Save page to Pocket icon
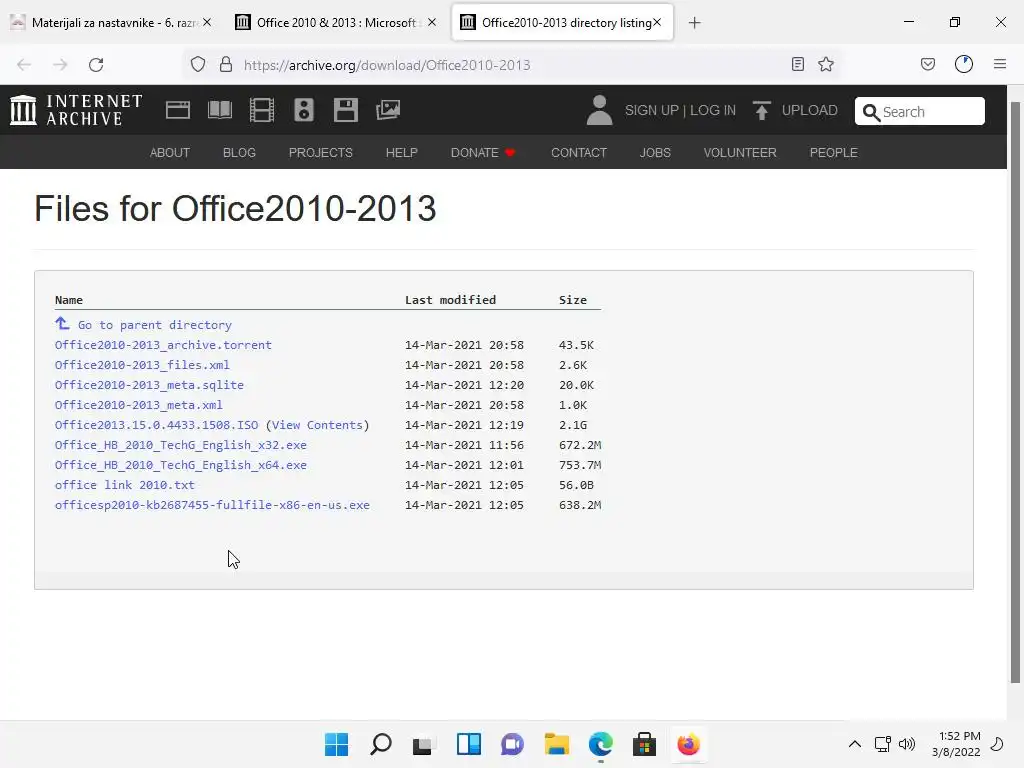 [928, 64]
